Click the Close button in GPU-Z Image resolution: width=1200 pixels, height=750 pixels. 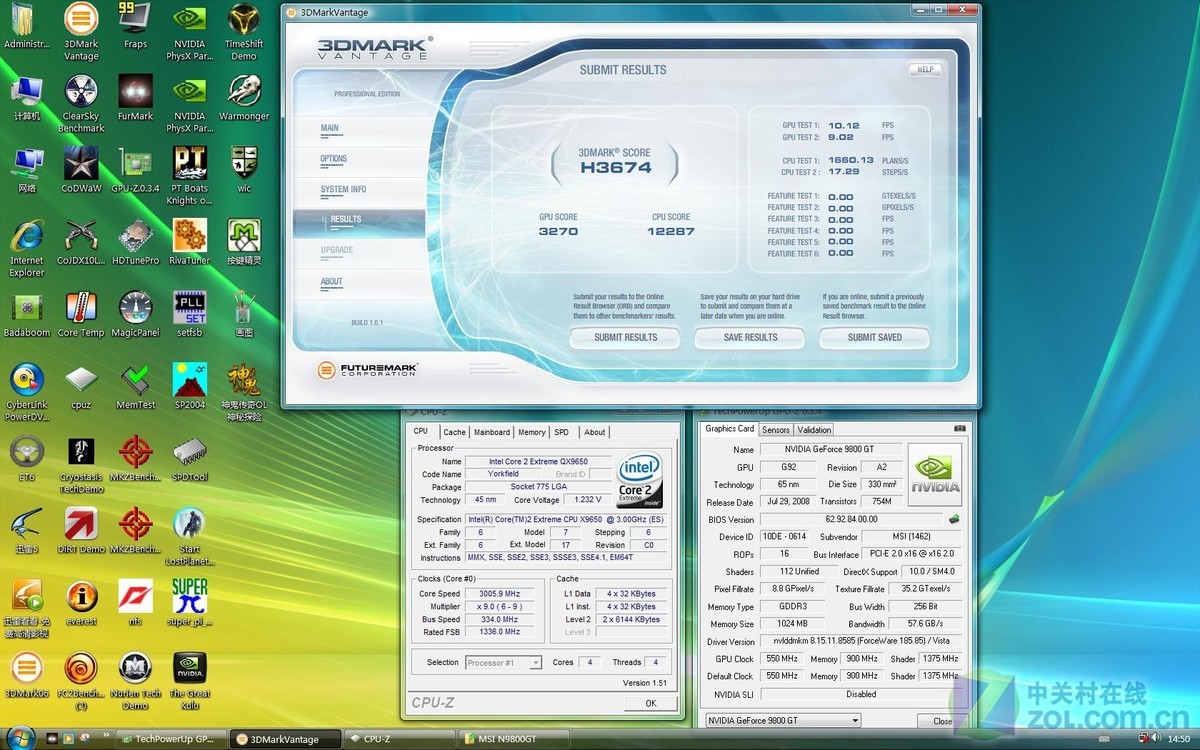942,721
